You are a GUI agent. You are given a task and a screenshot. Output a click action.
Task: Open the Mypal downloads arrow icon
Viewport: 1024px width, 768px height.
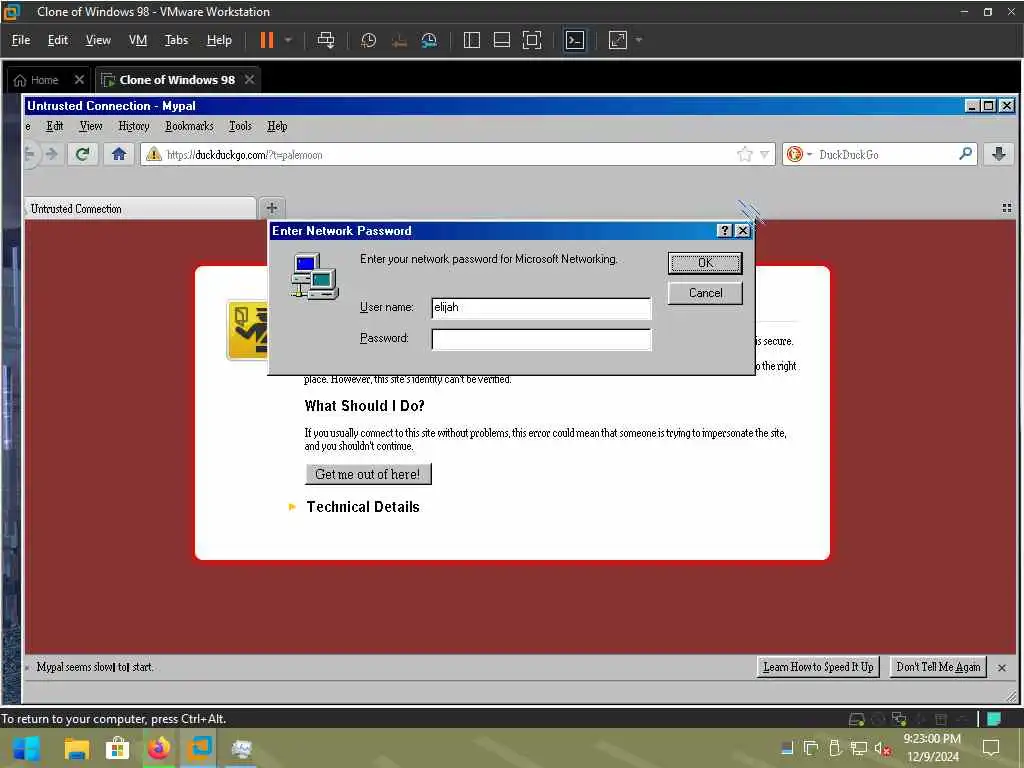click(999, 154)
